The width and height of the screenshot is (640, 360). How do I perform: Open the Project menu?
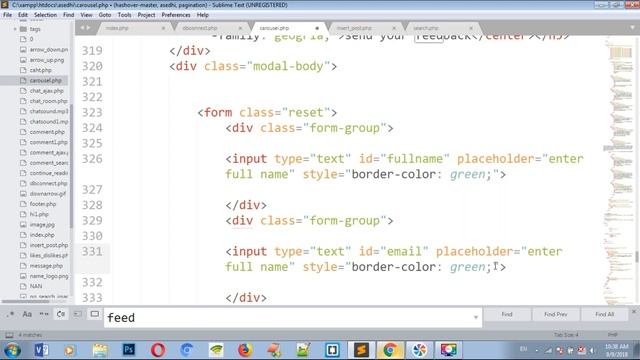[x=147, y=15]
